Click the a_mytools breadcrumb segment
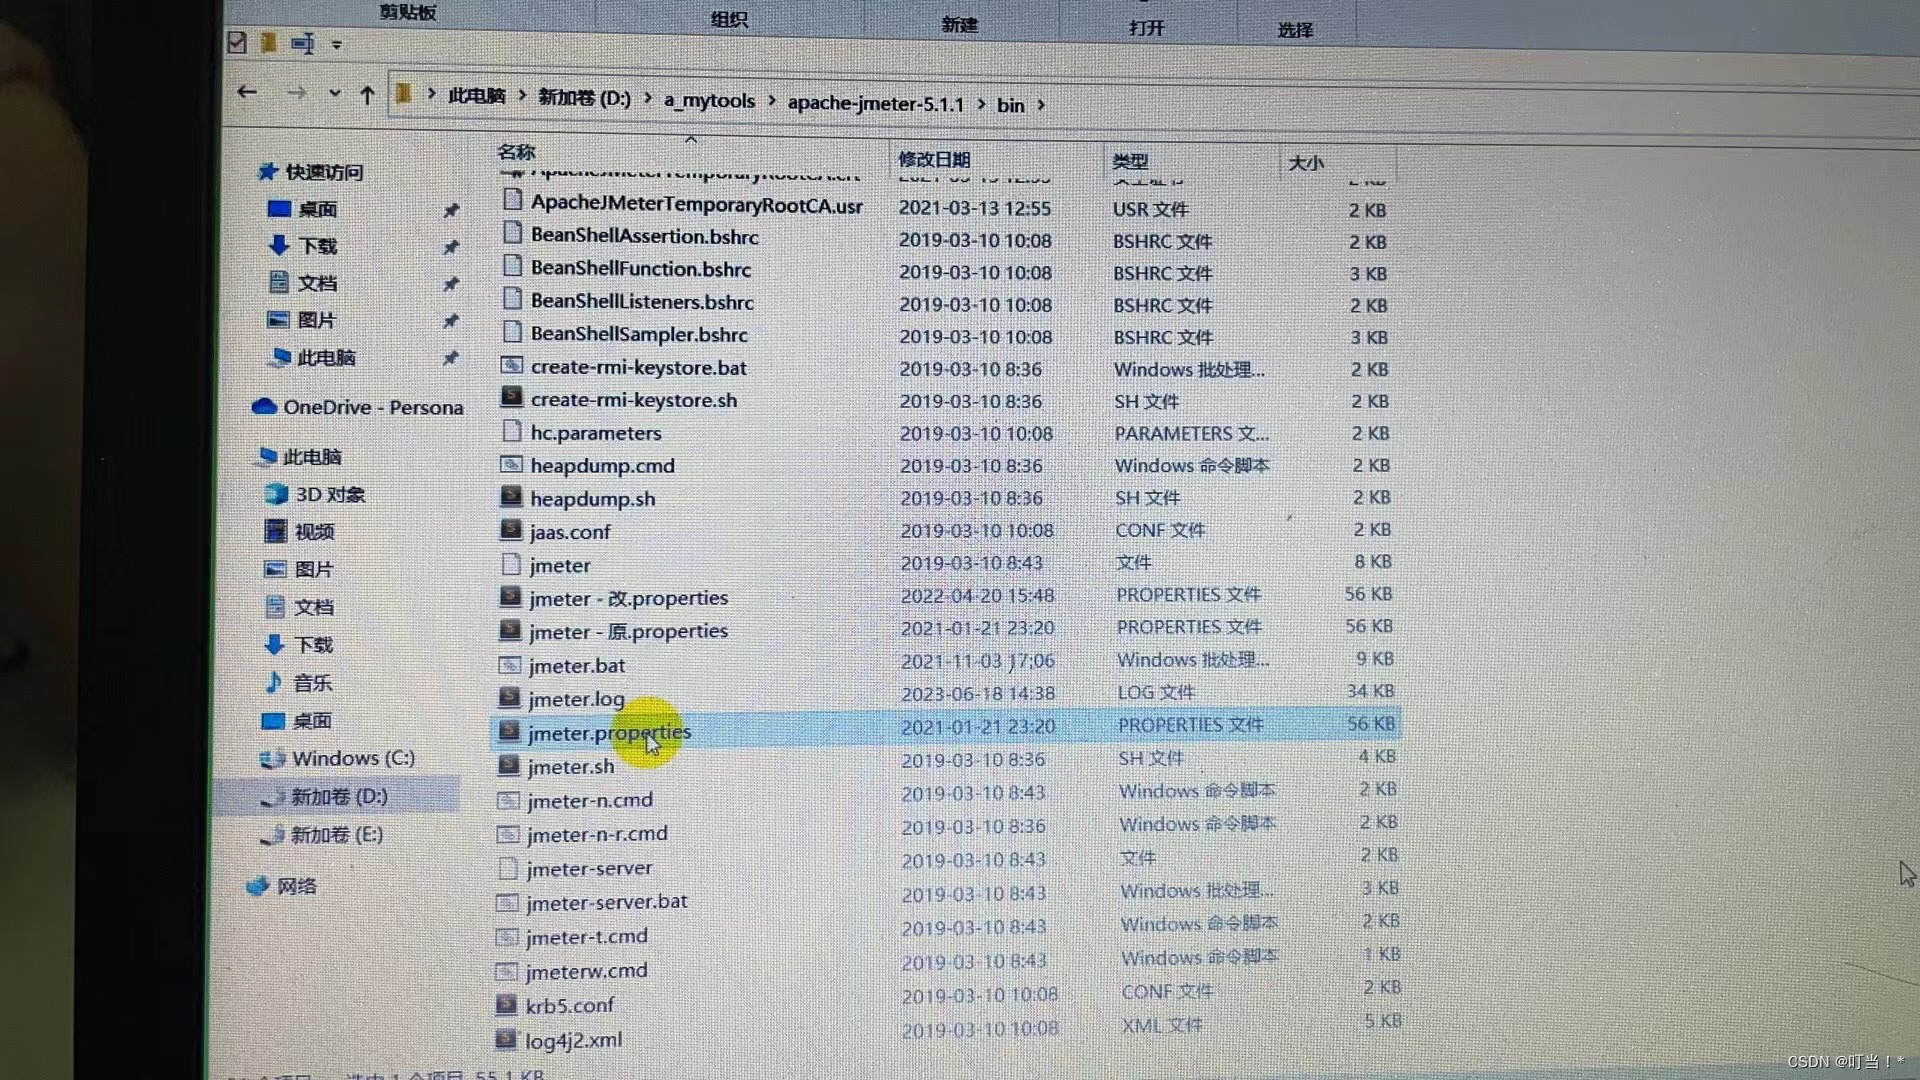Screen dimensions: 1920x1080 [x=709, y=101]
